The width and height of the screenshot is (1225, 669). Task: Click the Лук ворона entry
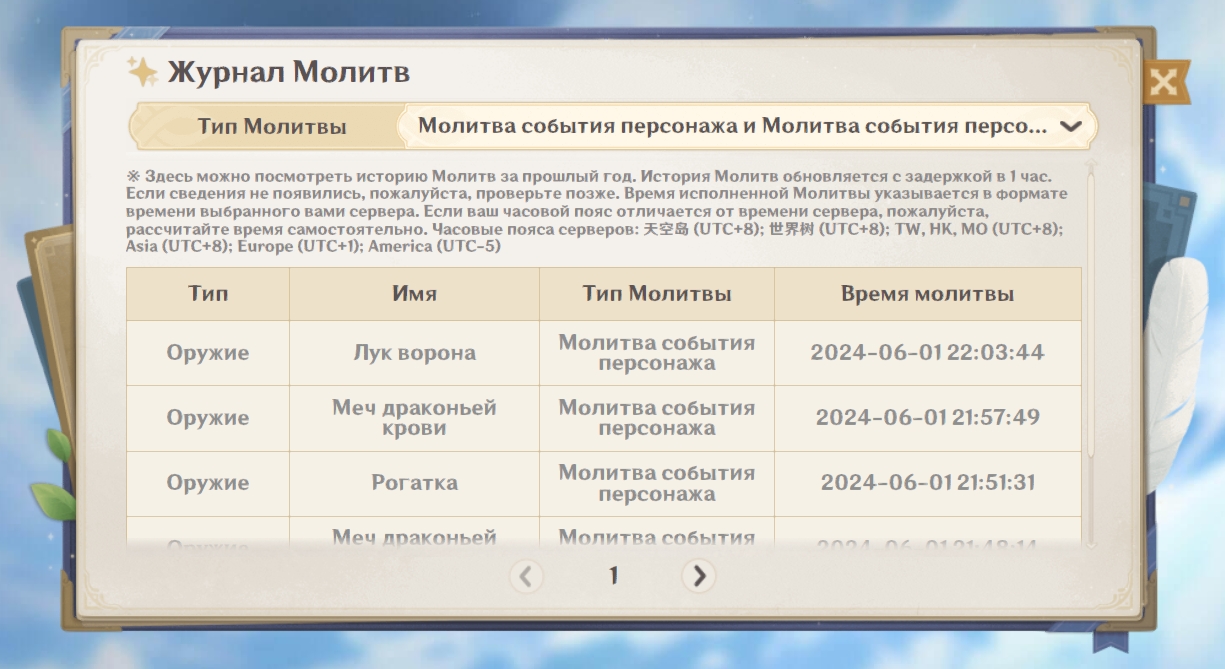point(414,353)
